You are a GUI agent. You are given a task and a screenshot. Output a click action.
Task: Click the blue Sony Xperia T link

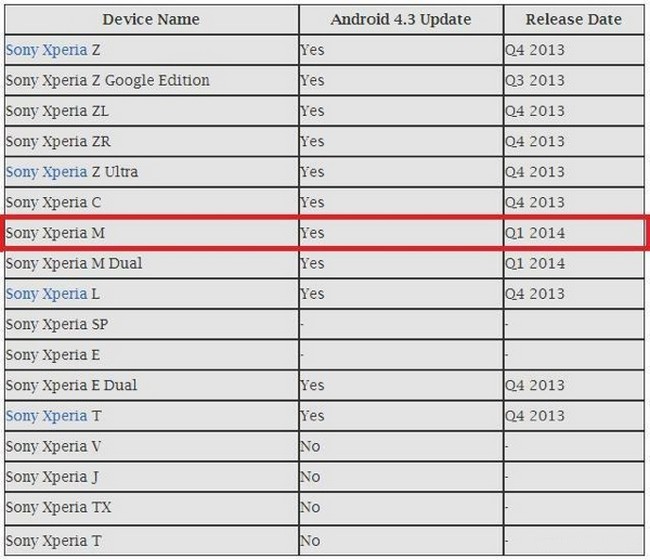tap(46, 415)
